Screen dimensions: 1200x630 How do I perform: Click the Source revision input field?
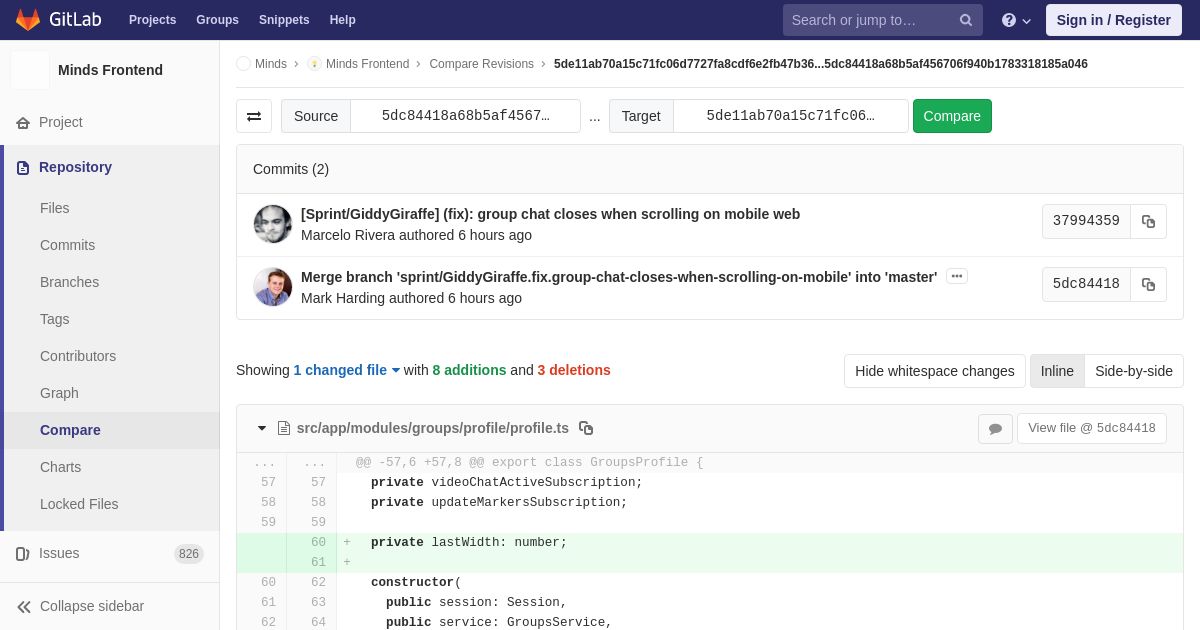point(465,116)
